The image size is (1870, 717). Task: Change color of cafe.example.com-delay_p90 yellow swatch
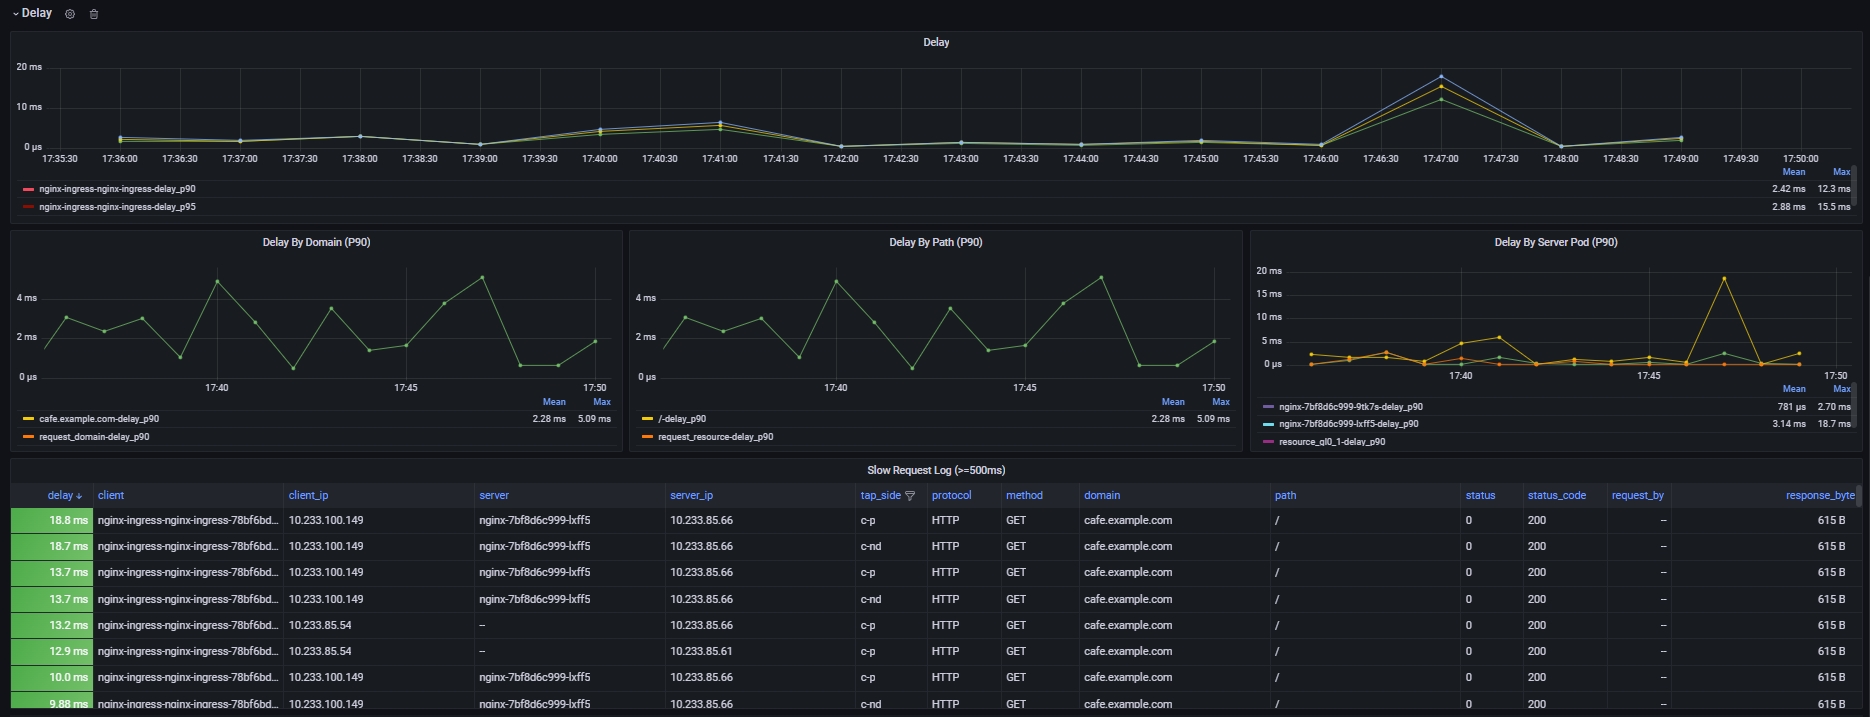tap(28, 419)
